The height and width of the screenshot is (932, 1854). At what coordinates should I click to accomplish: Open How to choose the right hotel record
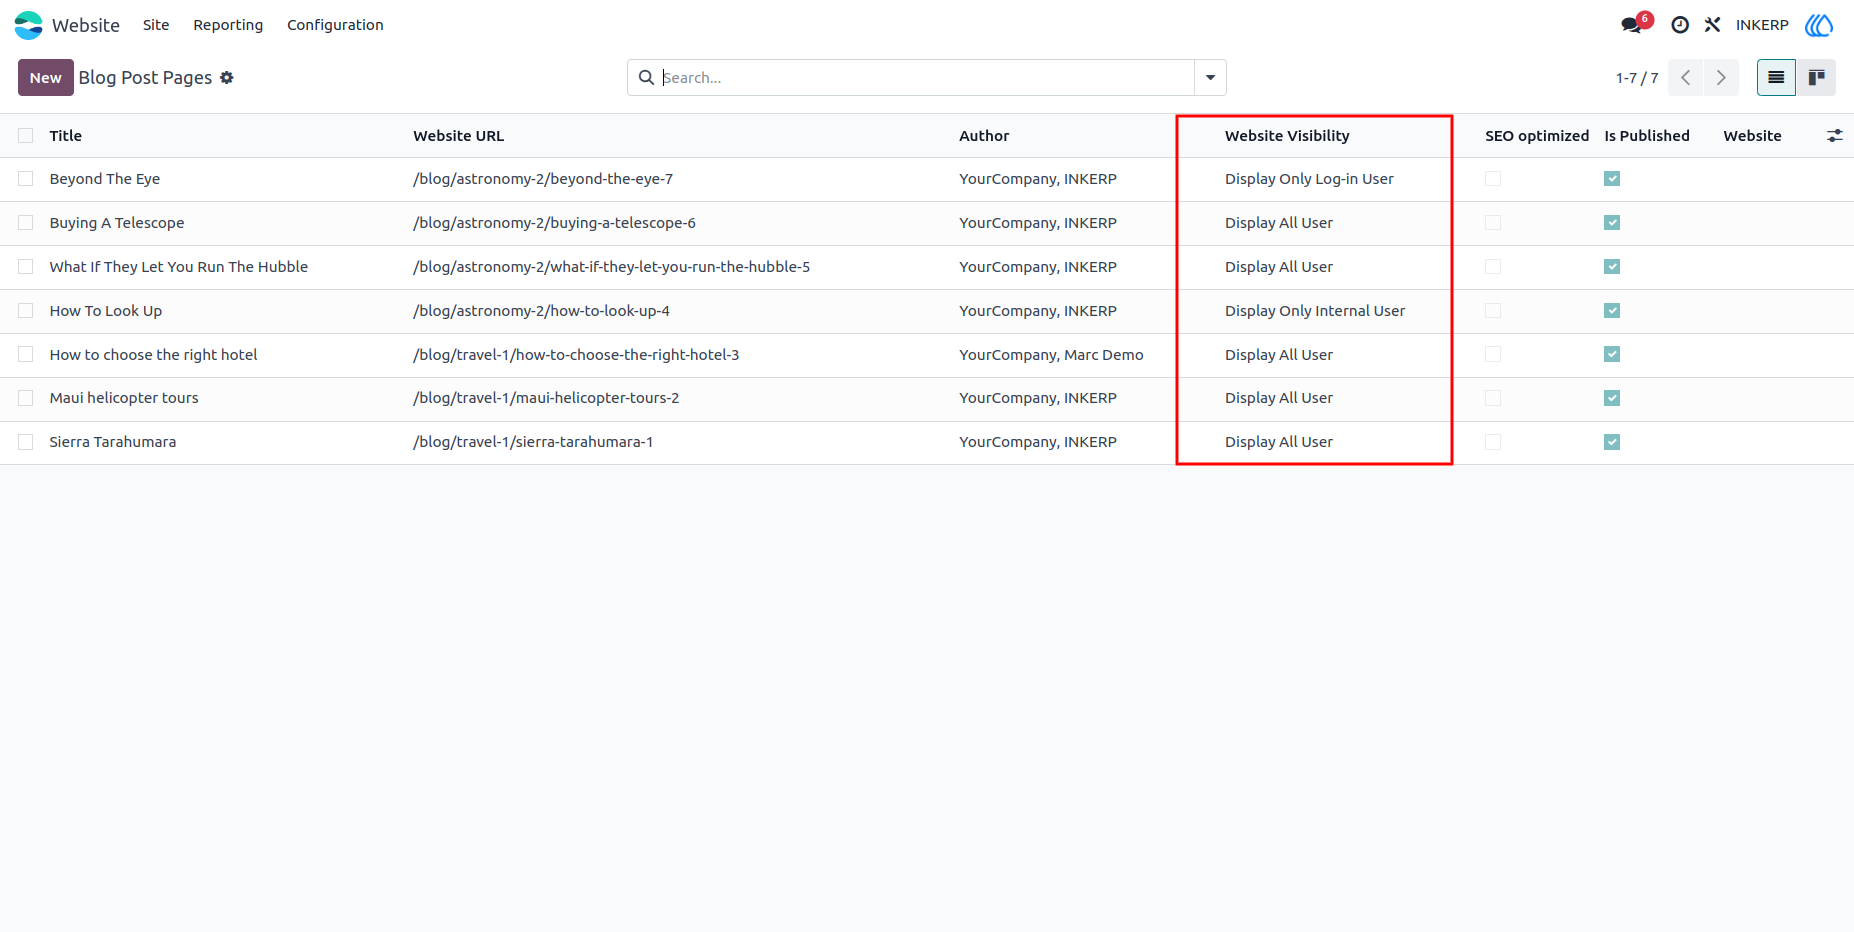coord(154,355)
